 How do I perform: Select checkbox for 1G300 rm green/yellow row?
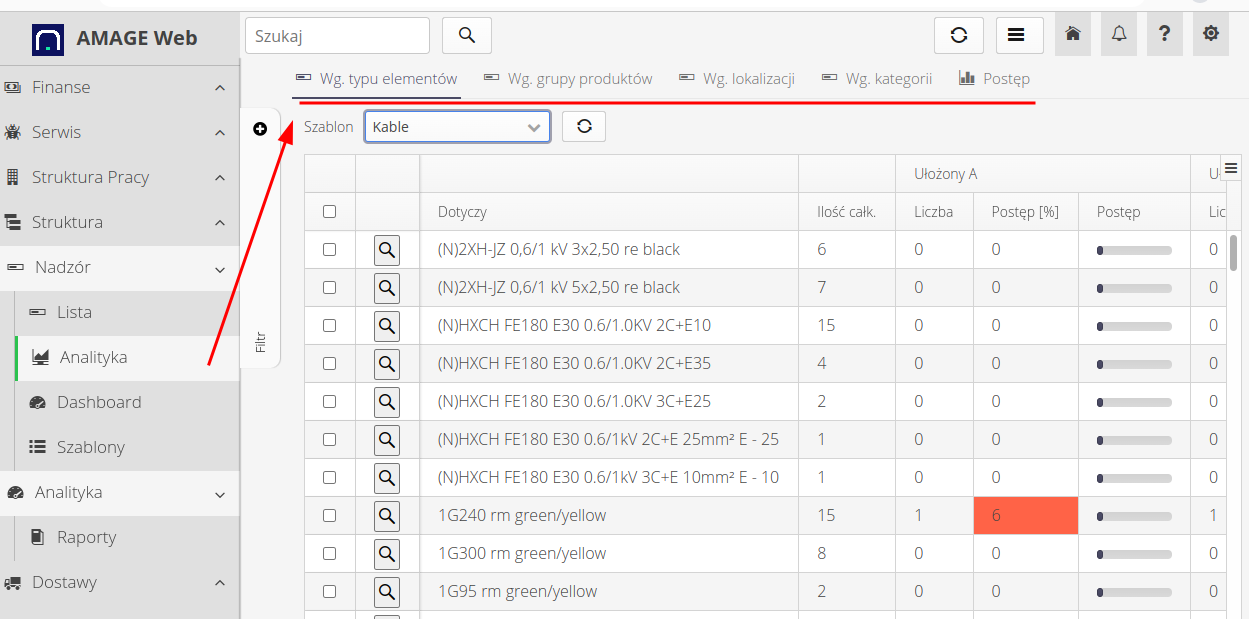point(330,554)
